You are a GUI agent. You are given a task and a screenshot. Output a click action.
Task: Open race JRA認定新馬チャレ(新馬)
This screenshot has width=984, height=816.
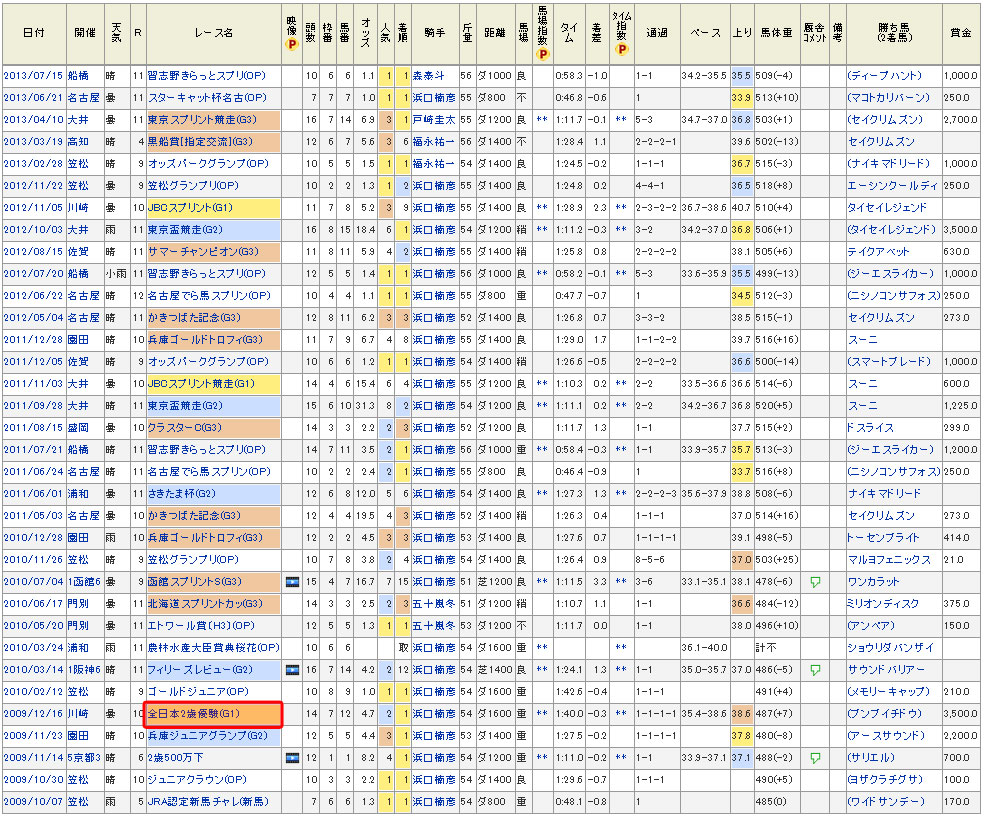pos(208,802)
